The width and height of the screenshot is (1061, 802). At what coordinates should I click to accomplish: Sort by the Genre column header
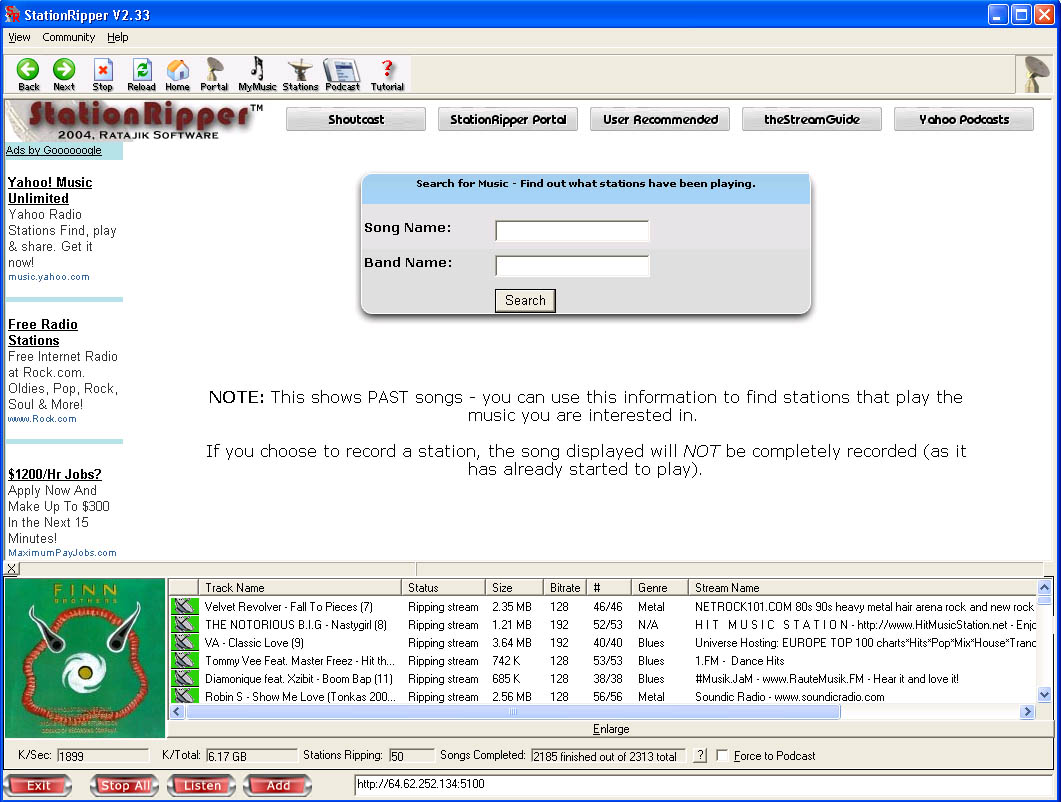(660, 587)
